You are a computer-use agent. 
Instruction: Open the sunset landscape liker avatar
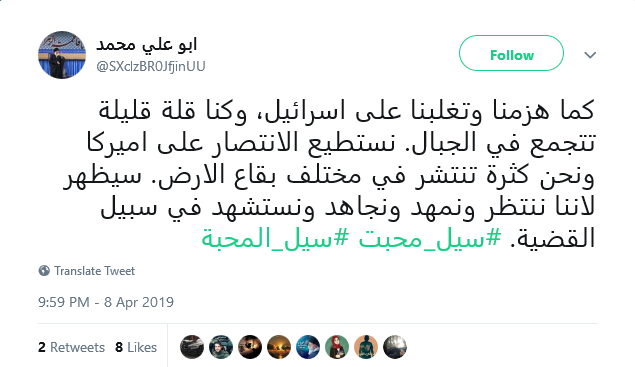(x=279, y=347)
